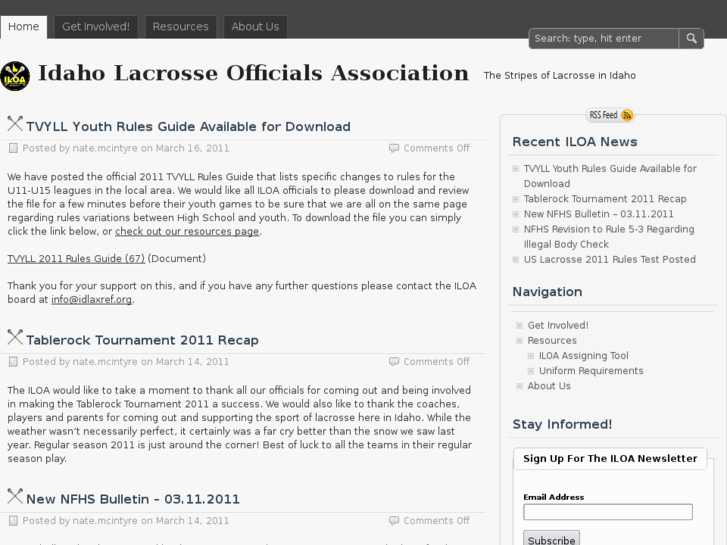Open NFHS Revision to Rule 5-3 link

[x=609, y=237]
